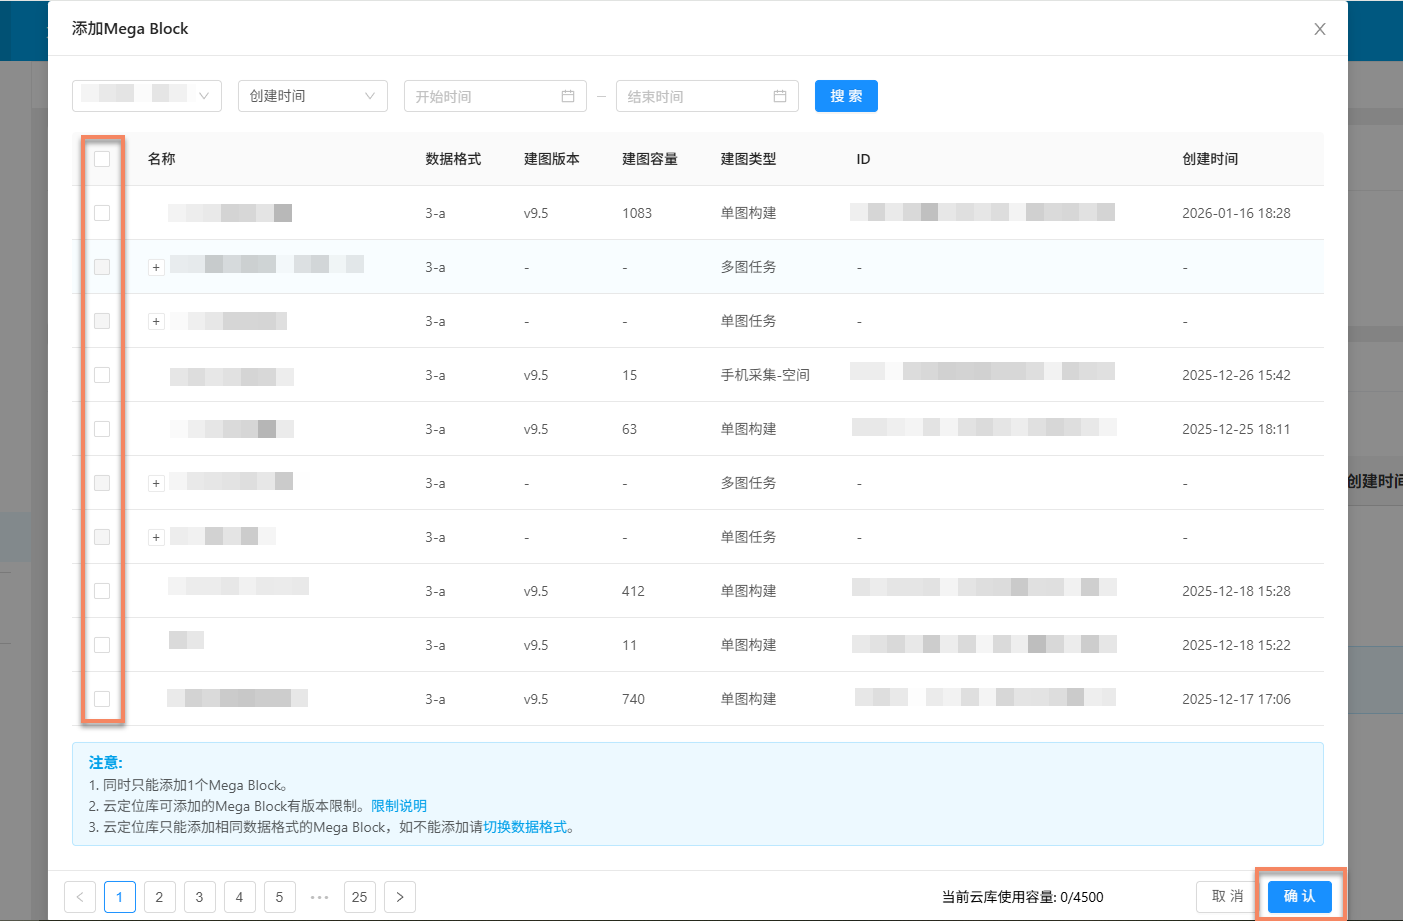Click the pagination ellipsis jump icon
The image size is (1403, 921).
(319, 897)
